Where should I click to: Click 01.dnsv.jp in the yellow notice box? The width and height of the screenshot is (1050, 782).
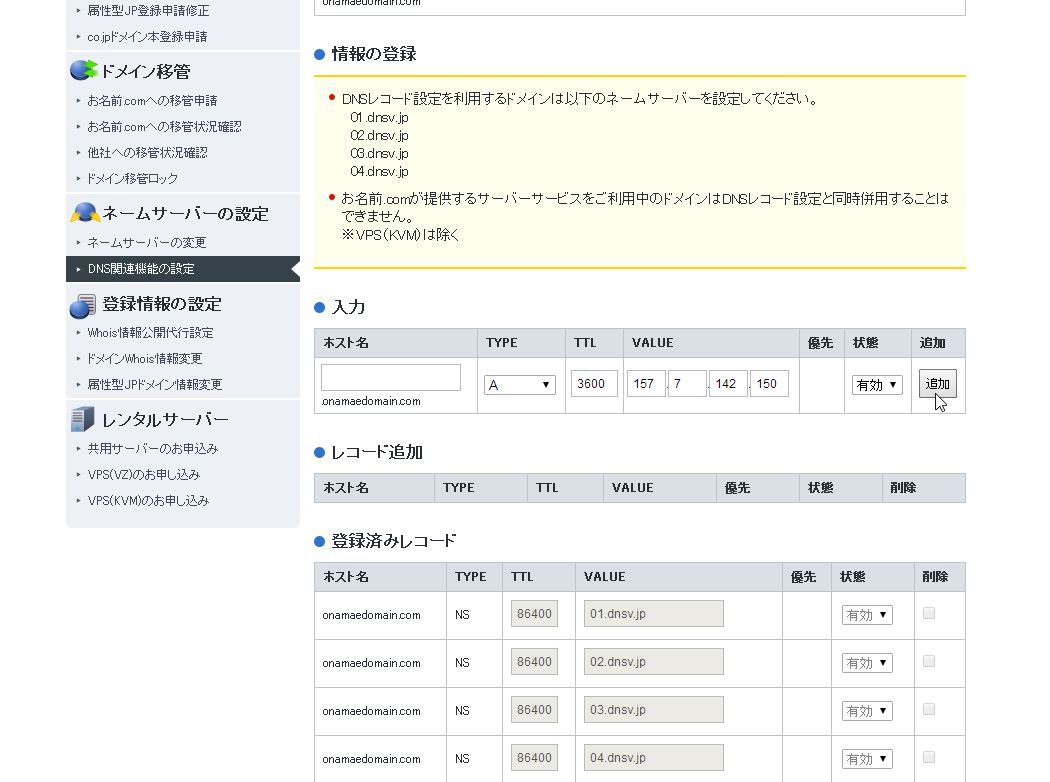tap(379, 118)
